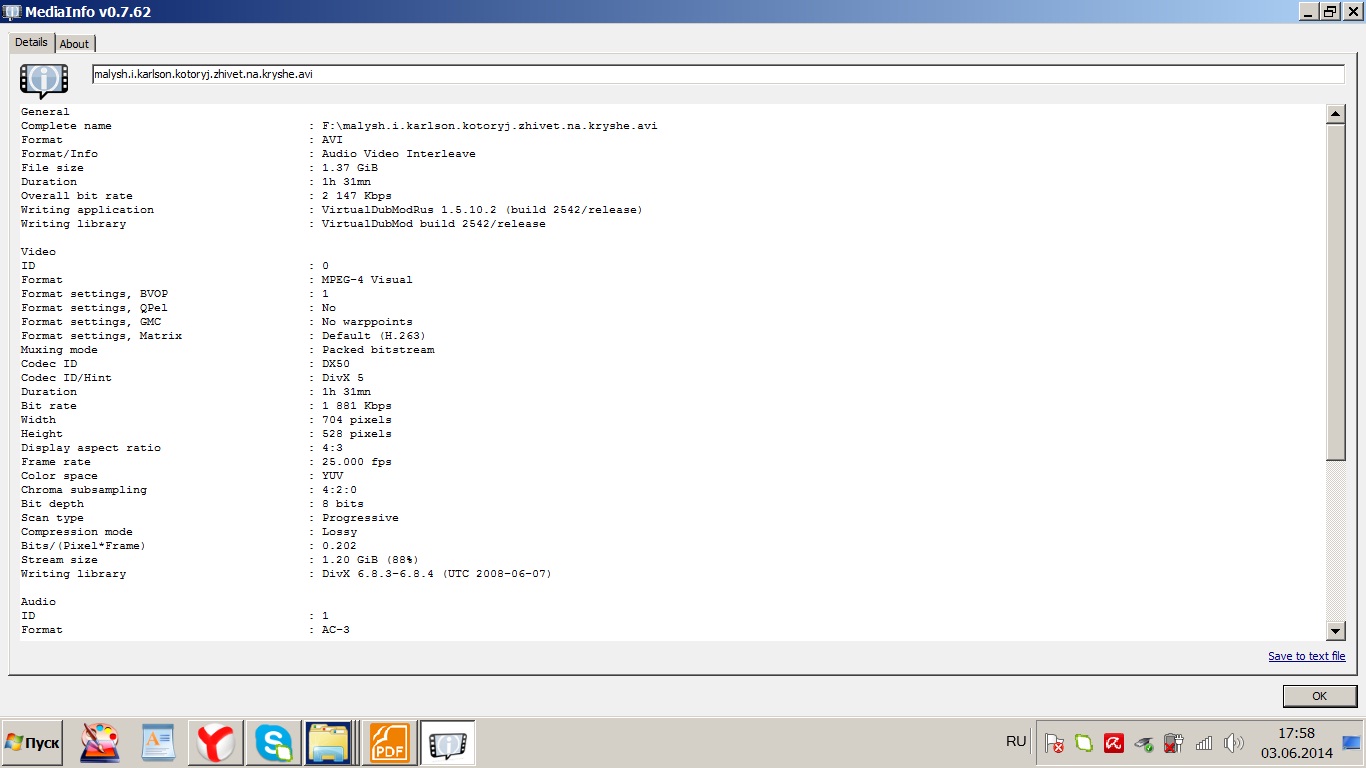
Task: Click the '2 147 Kbps' overall bit rate
Action: (x=357, y=196)
